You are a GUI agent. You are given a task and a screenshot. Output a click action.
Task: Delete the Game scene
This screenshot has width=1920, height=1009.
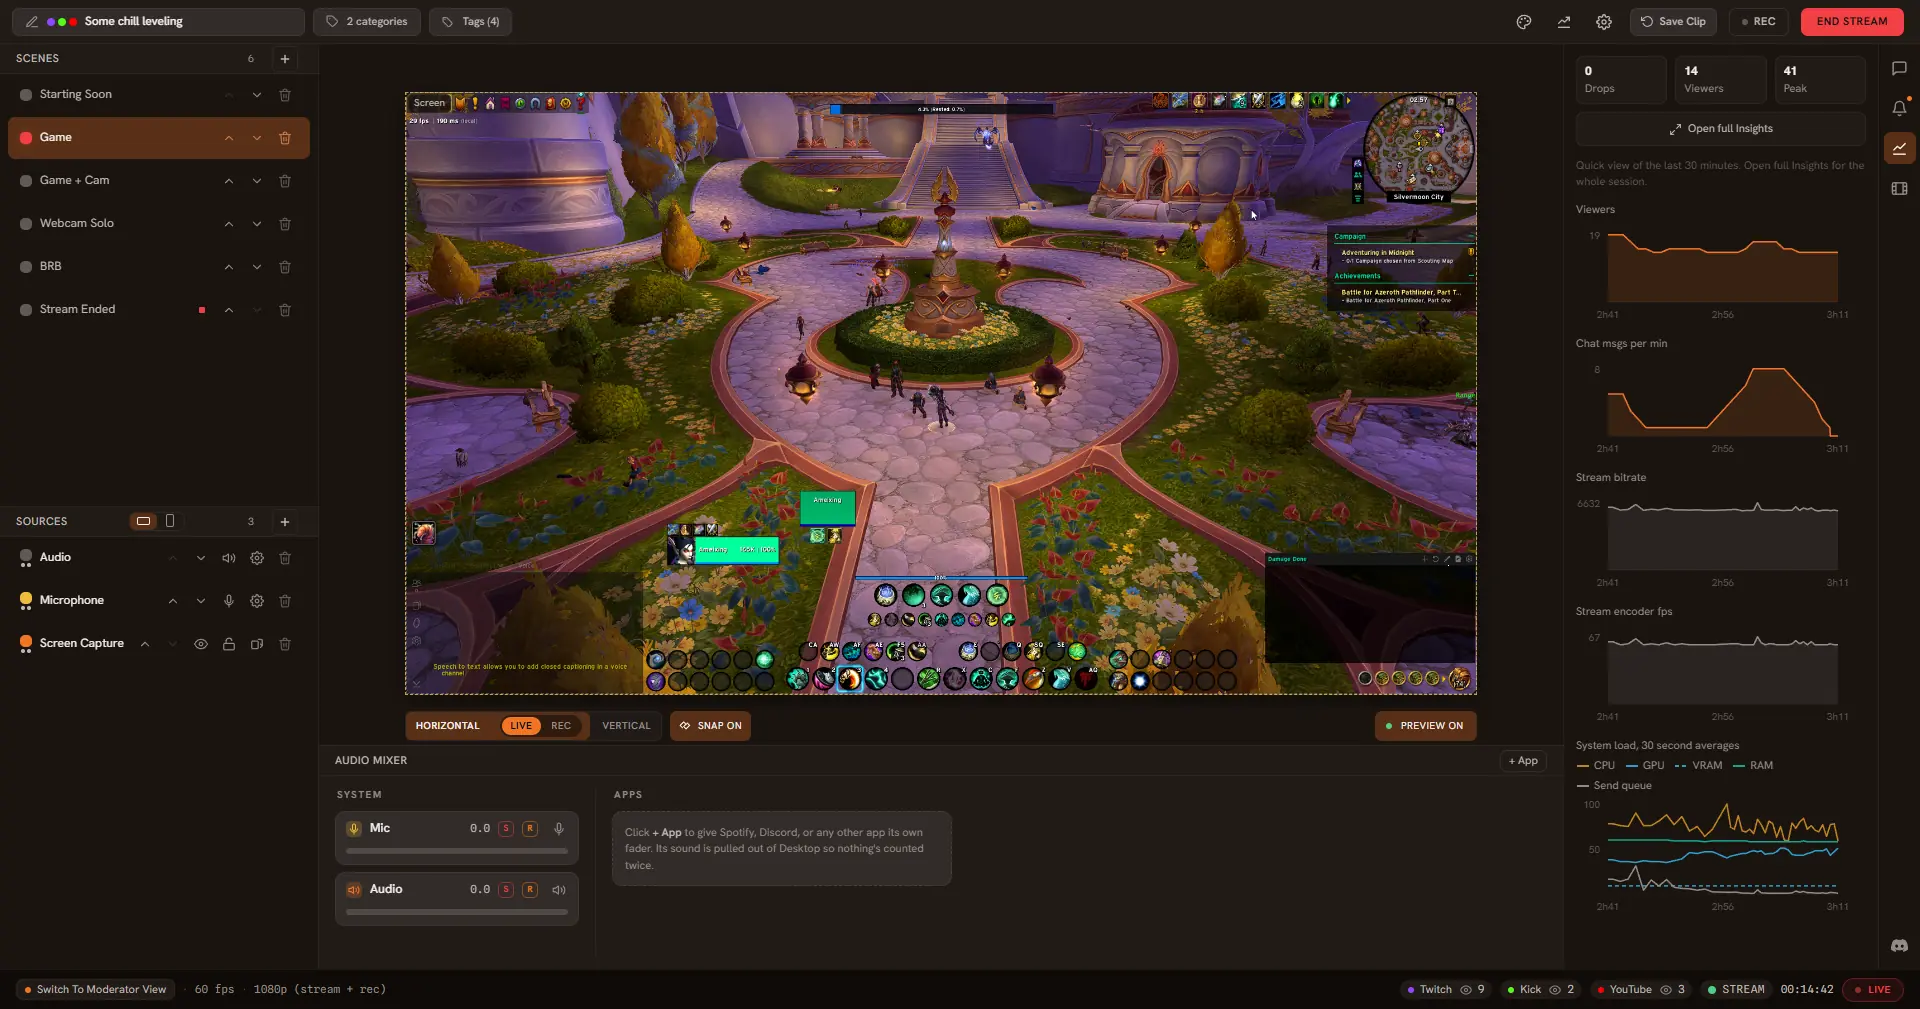point(285,138)
